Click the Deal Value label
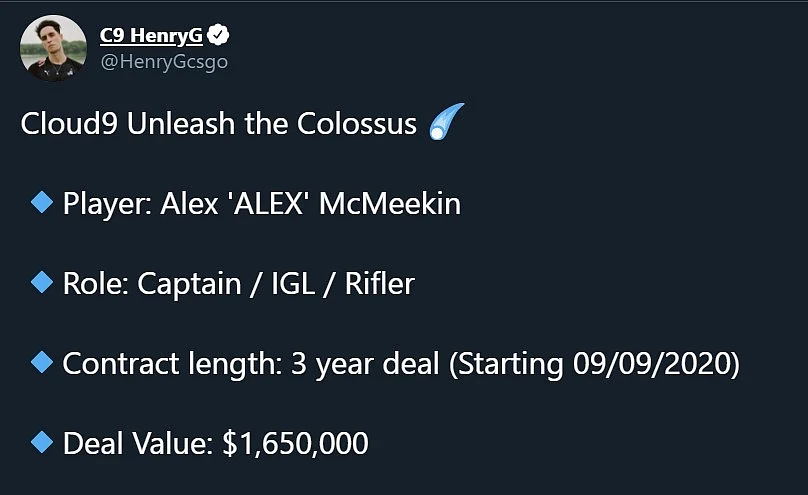 138,443
